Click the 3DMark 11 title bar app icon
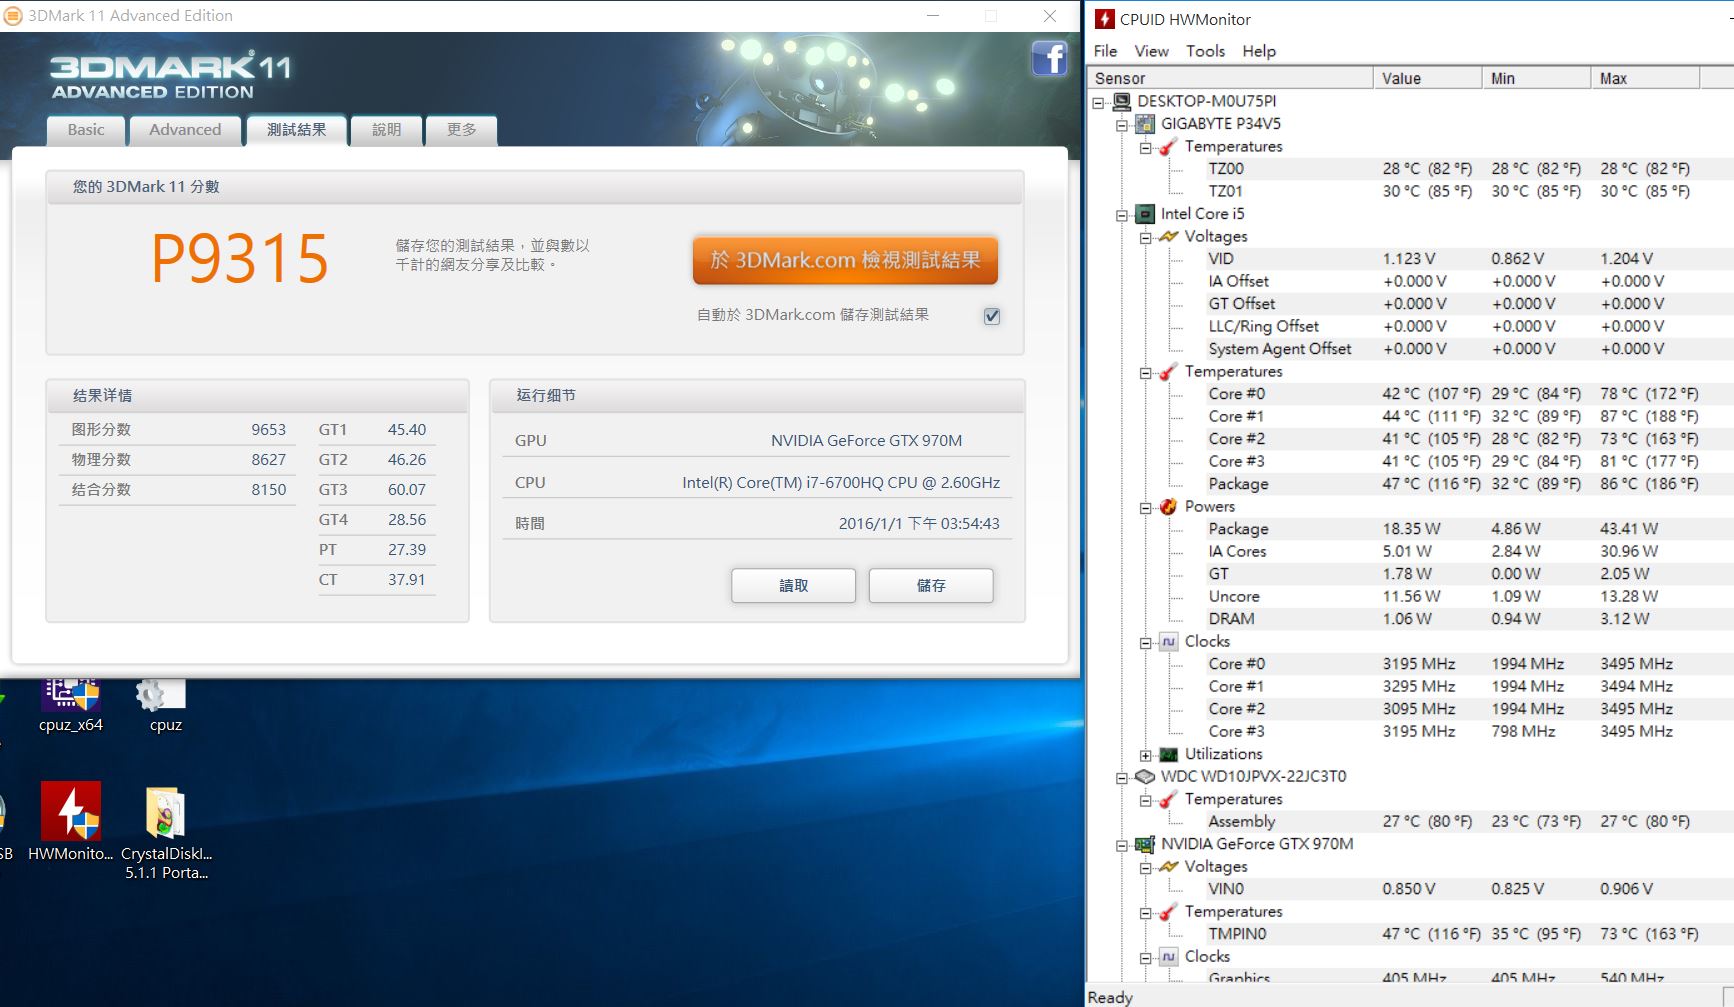Viewport: 1734px width, 1007px height. [13, 16]
